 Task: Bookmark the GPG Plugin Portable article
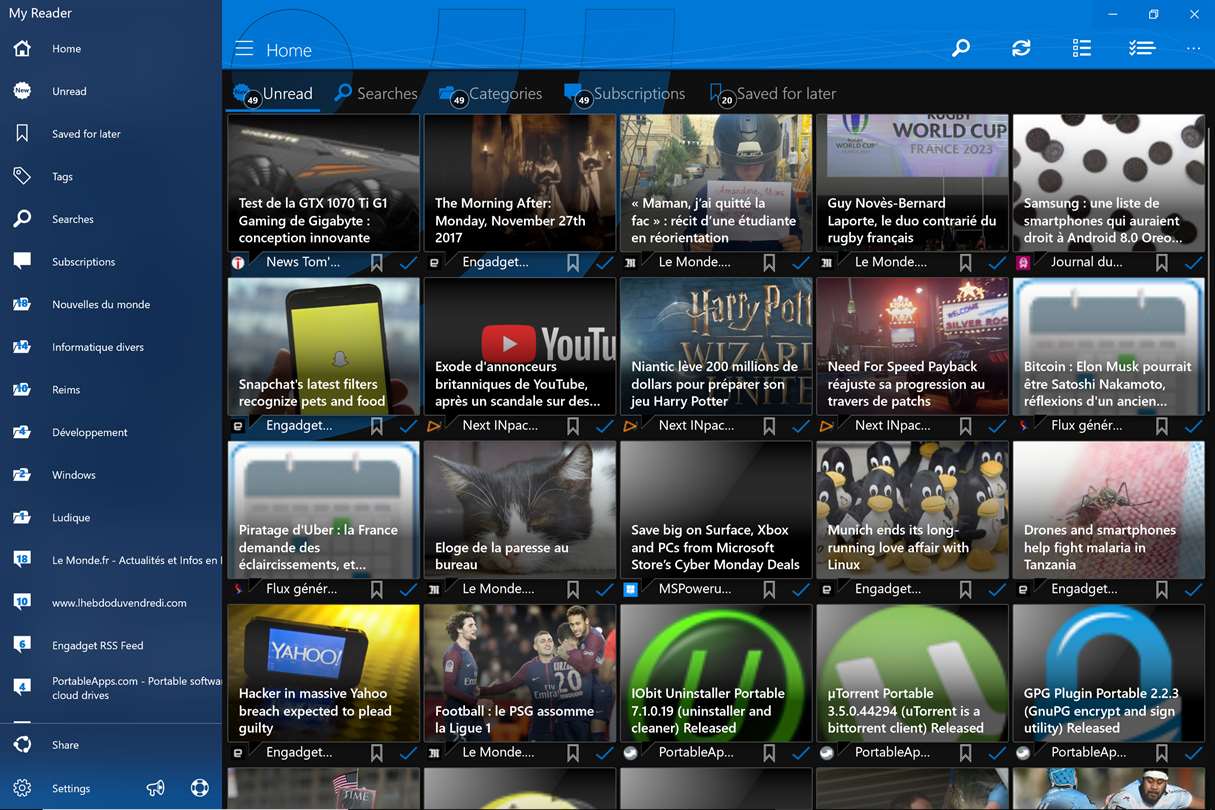click(1161, 752)
